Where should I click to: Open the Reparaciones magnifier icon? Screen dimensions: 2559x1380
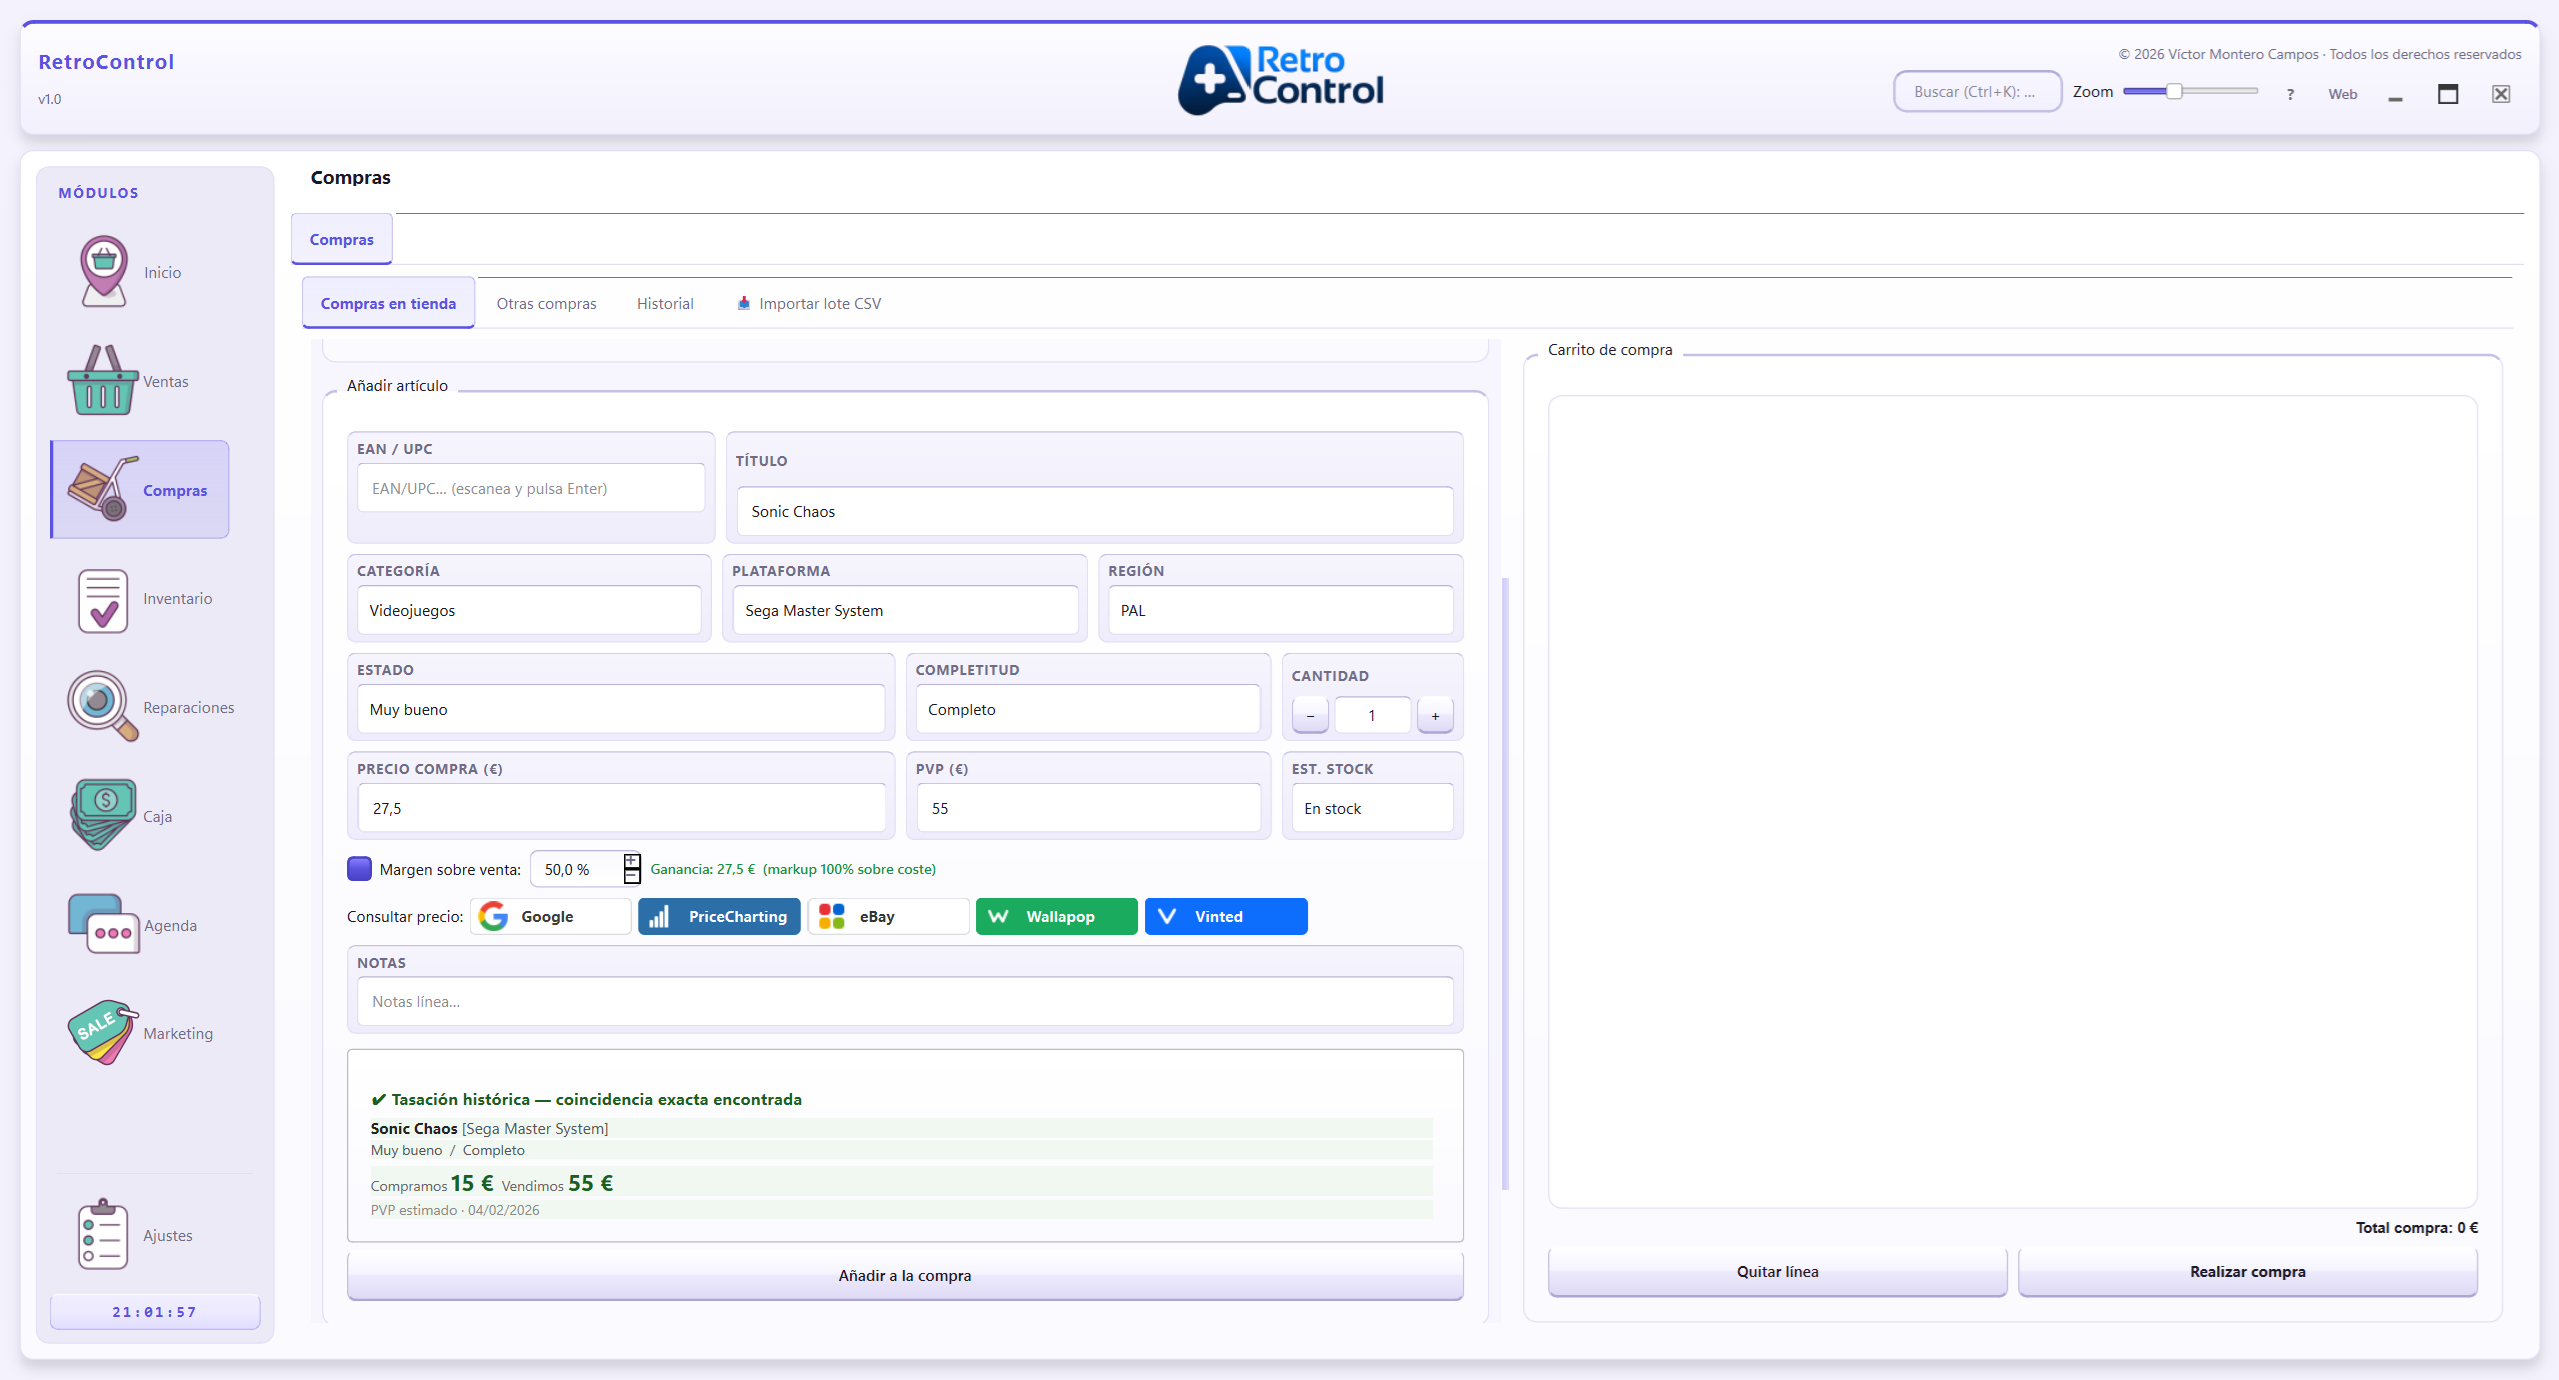tap(102, 706)
